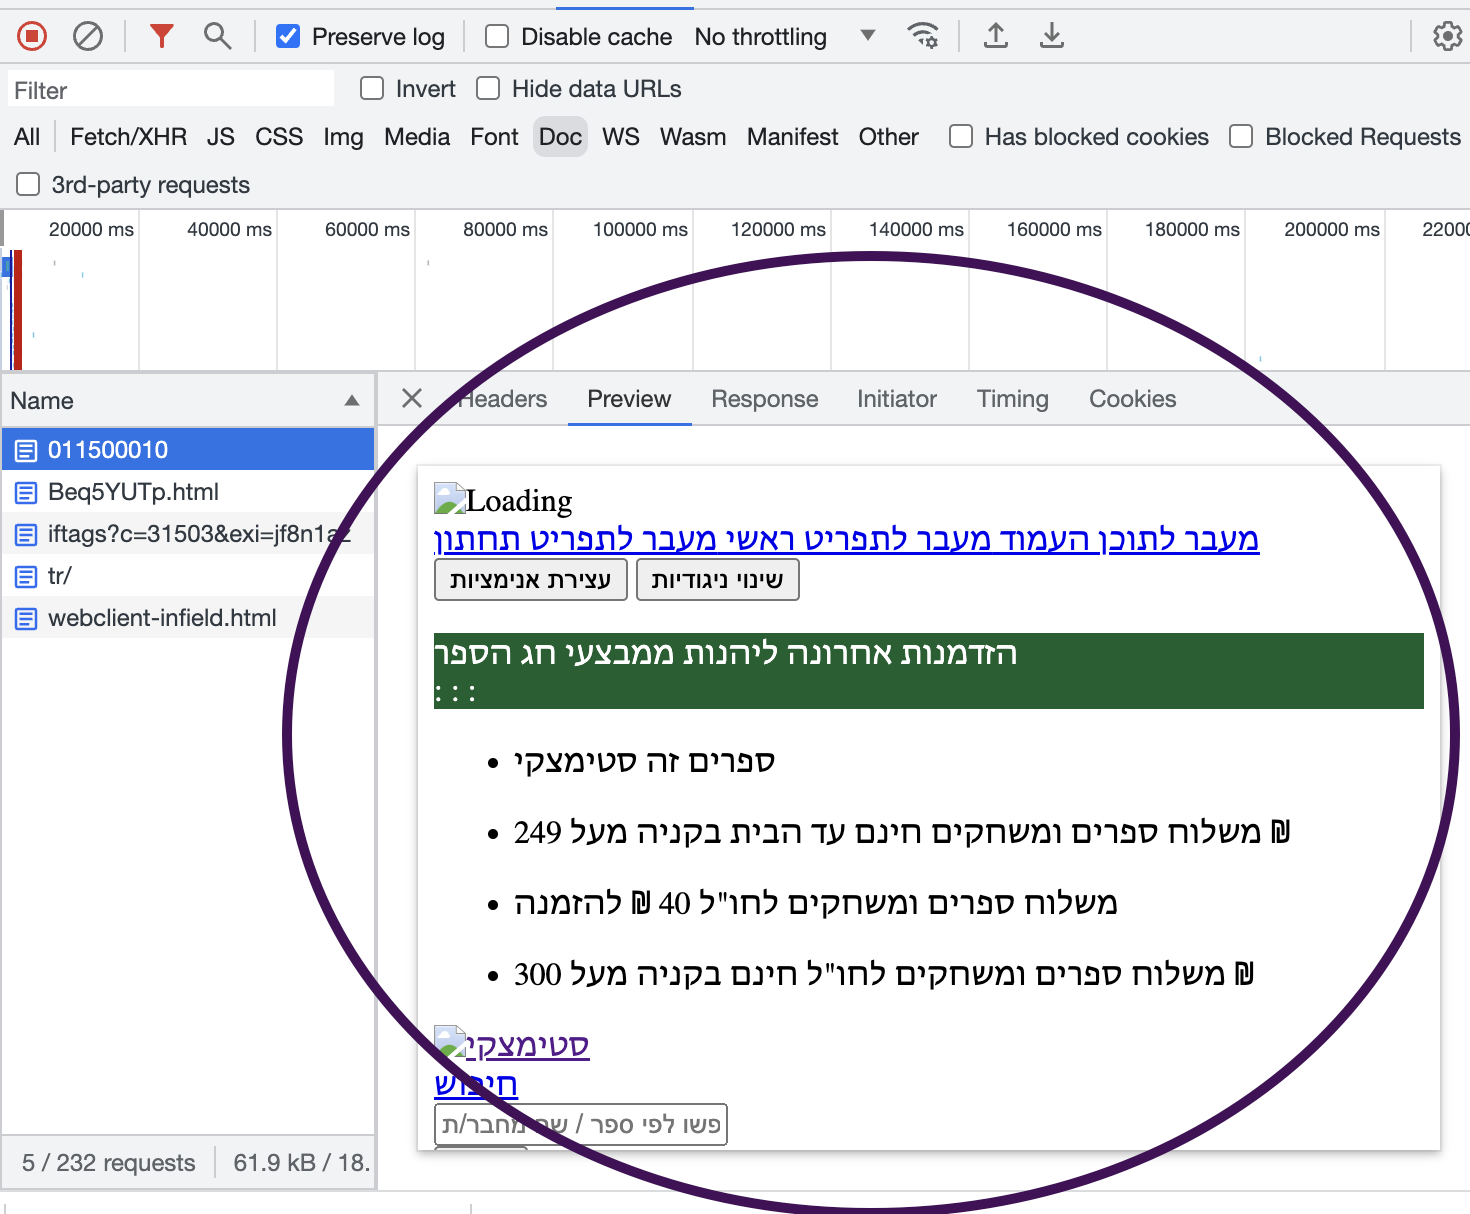Click the חיפוש link
This screenshot has height=1214, width=1470.
(476, 1084)
